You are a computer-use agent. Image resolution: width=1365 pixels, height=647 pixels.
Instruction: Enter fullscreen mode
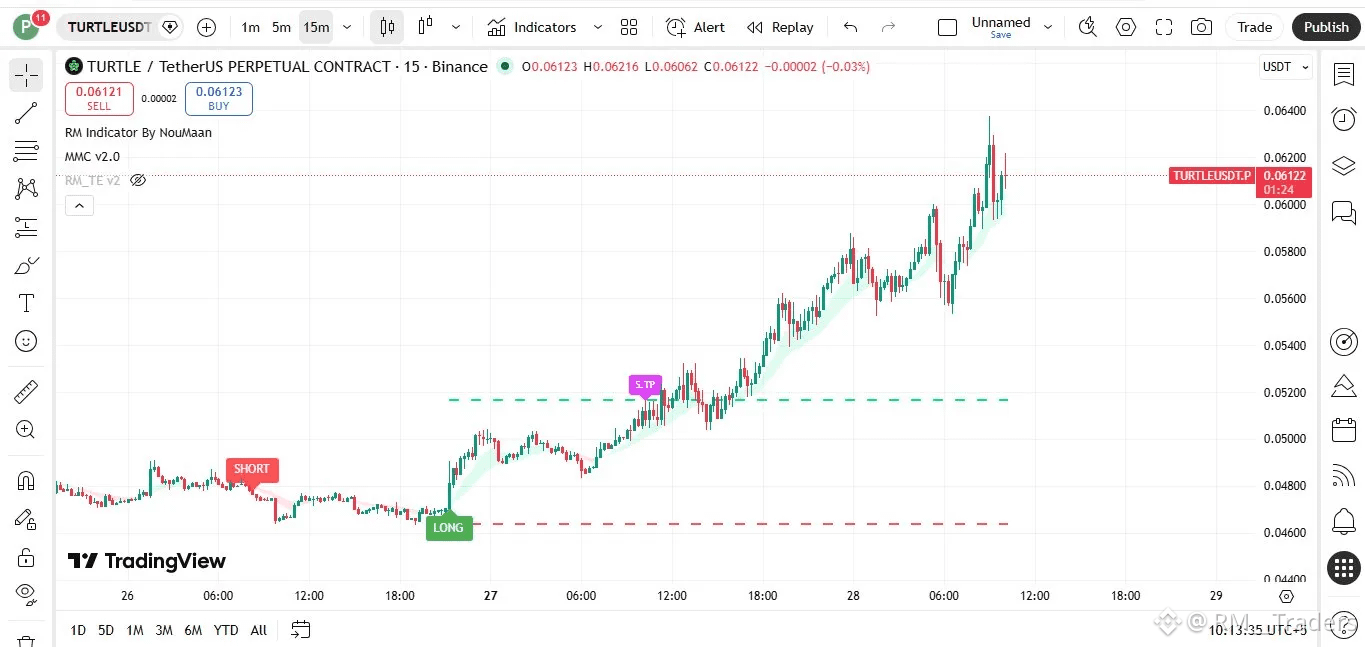(x=1163, y=27)
